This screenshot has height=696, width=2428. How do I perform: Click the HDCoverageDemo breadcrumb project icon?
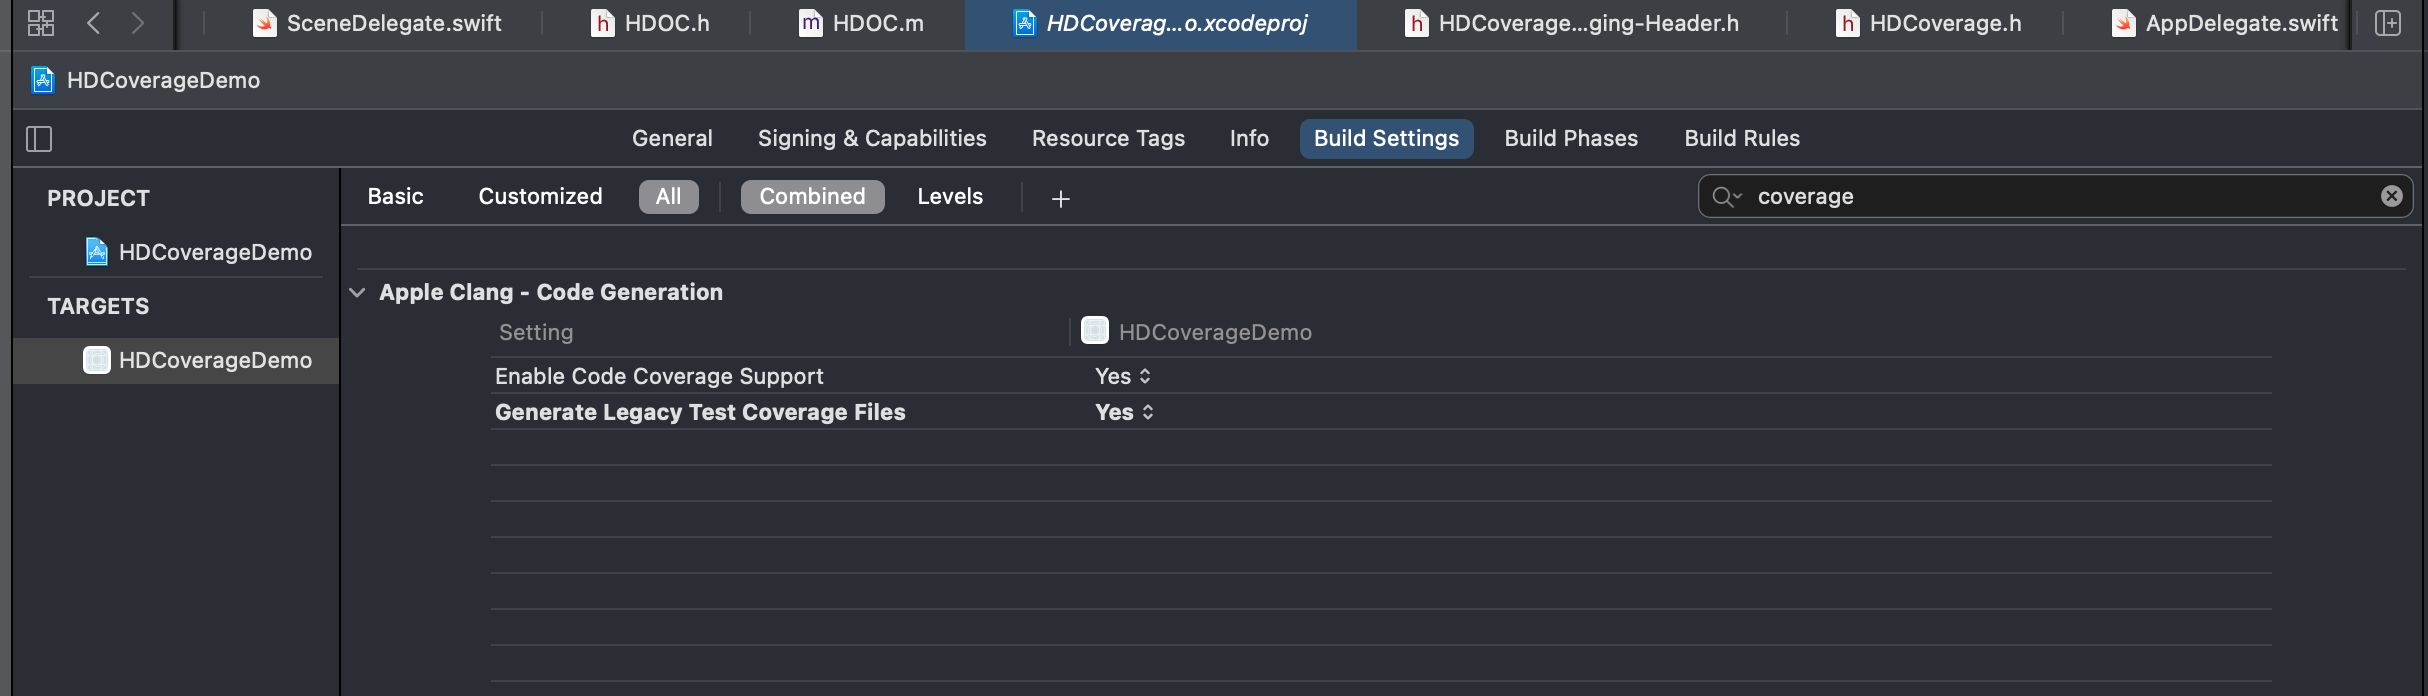43,80
